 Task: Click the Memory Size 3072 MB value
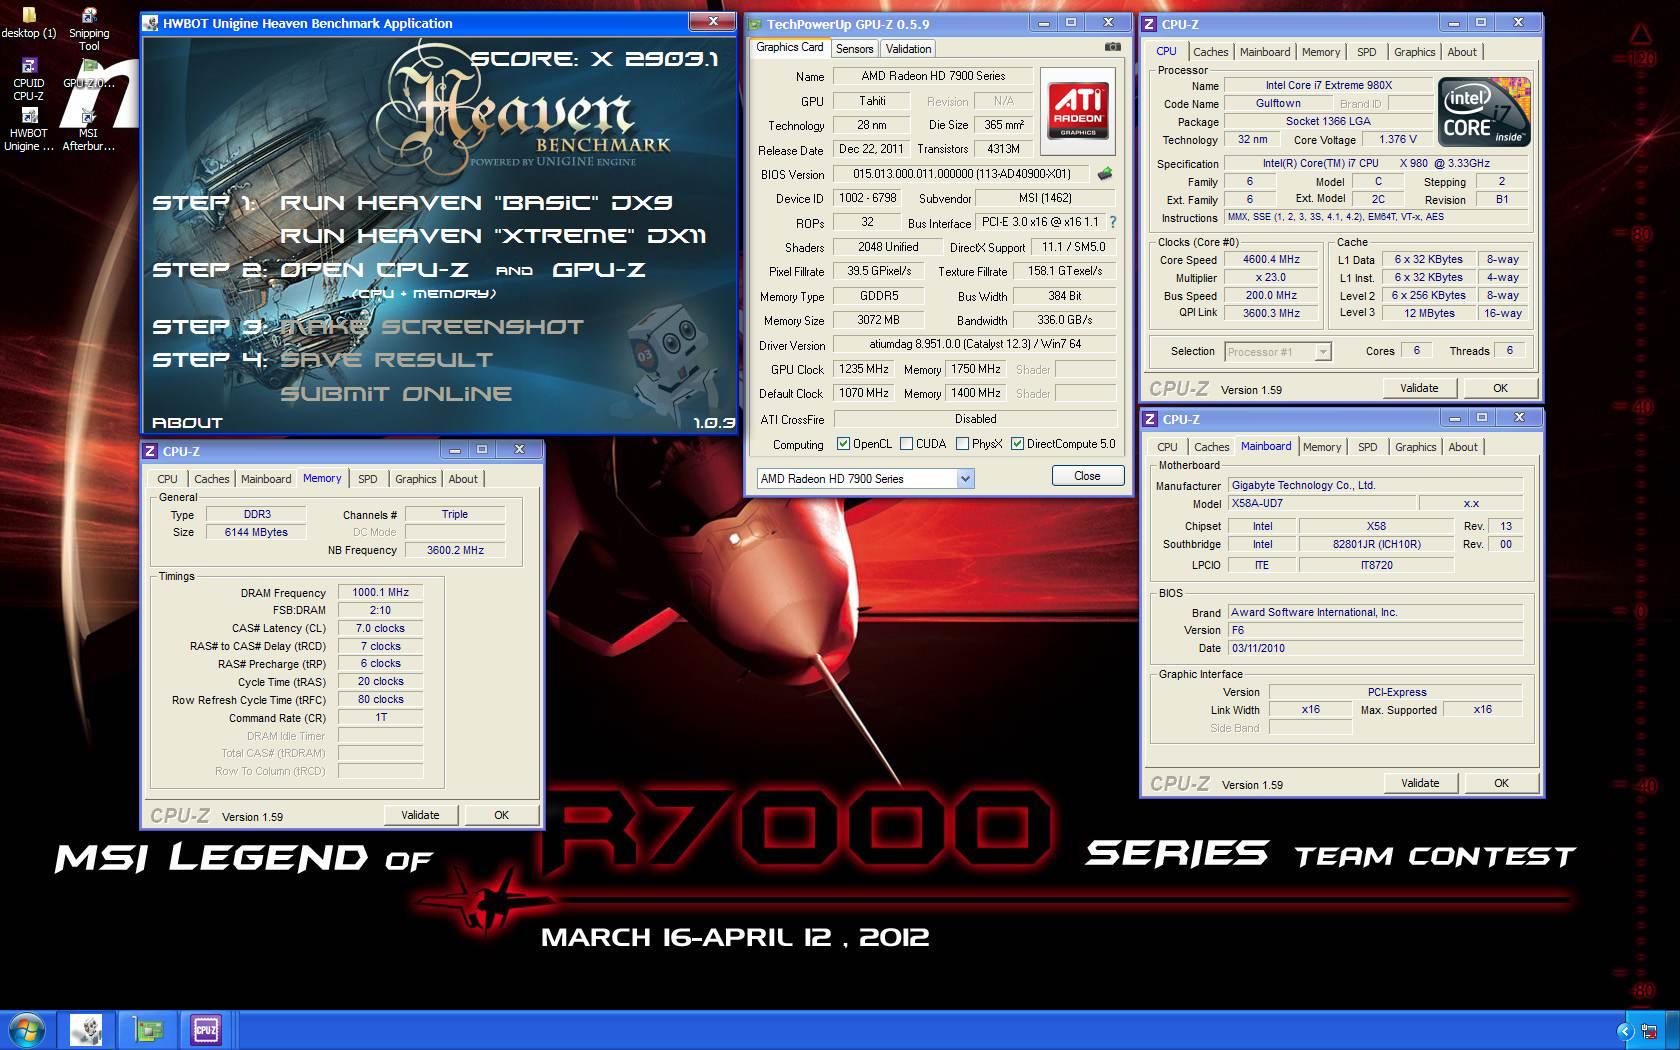879,320
